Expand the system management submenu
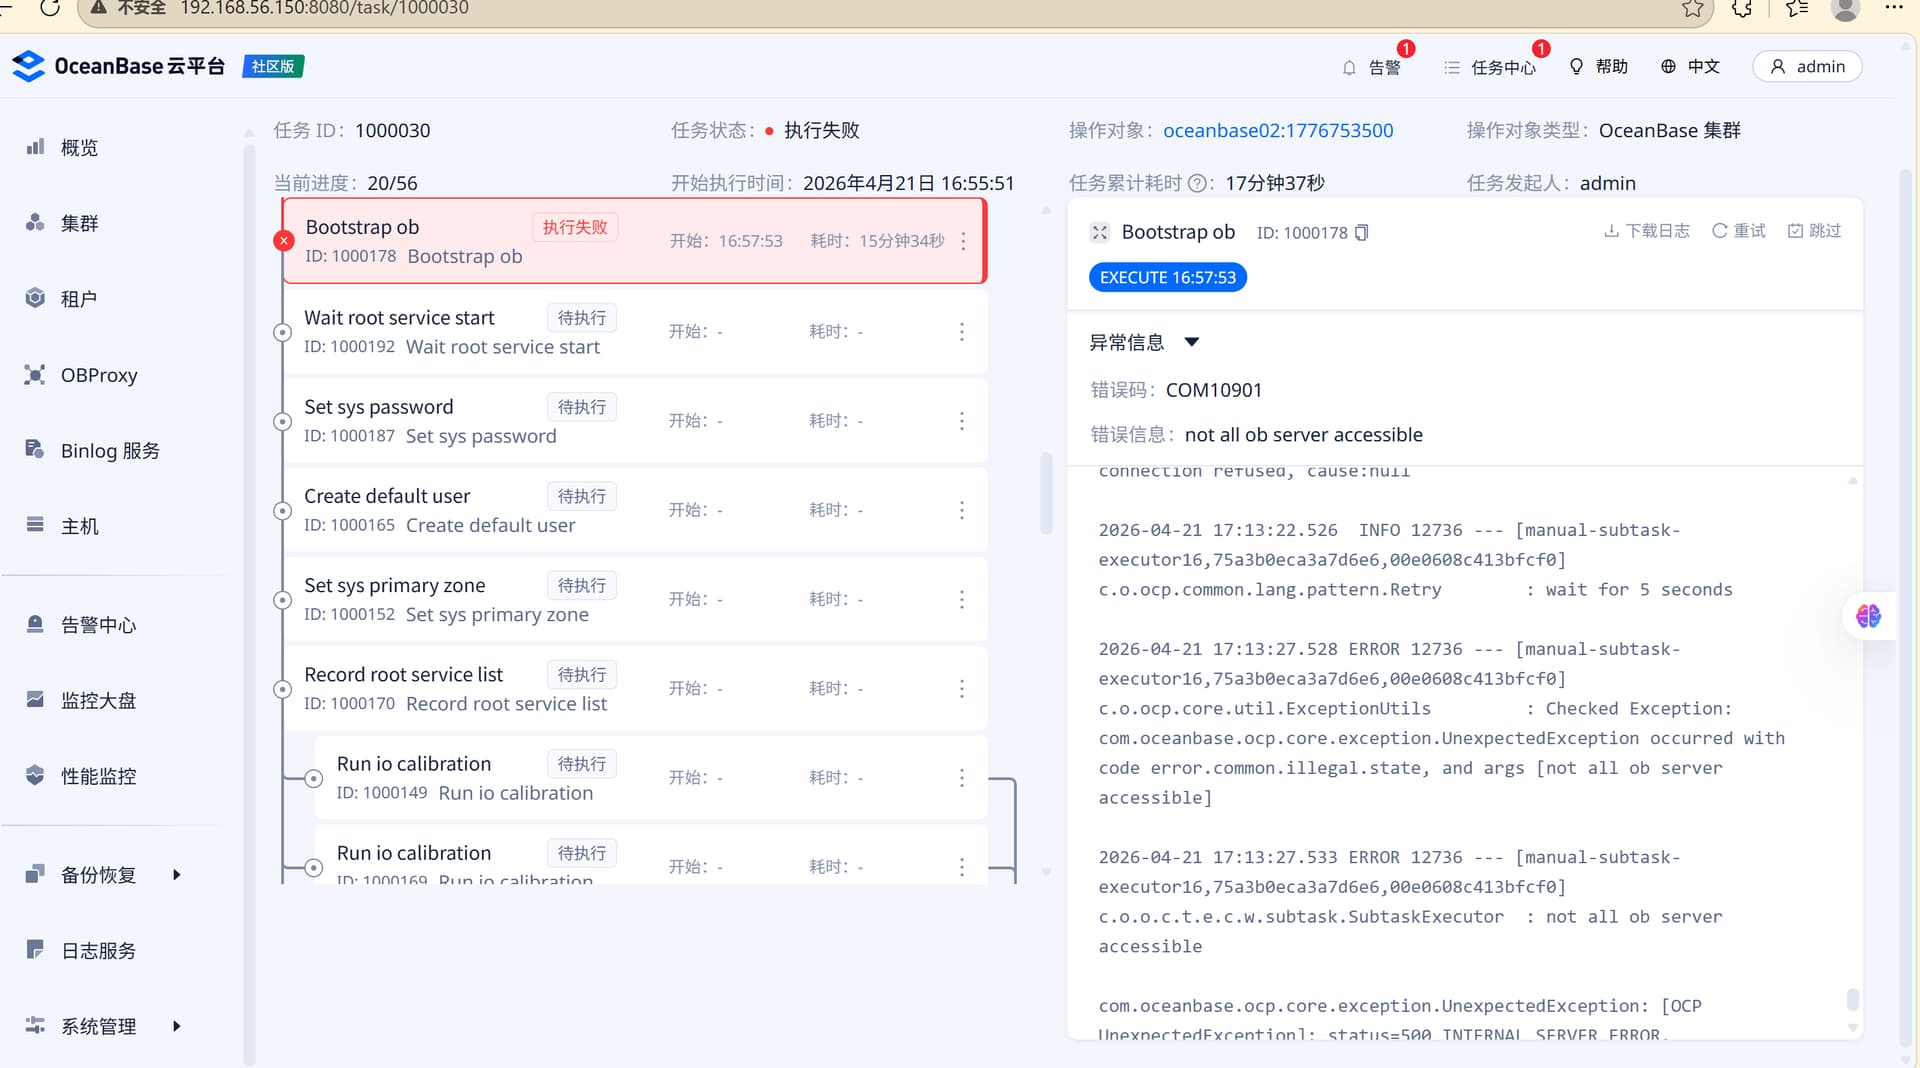 (177, 1026)
